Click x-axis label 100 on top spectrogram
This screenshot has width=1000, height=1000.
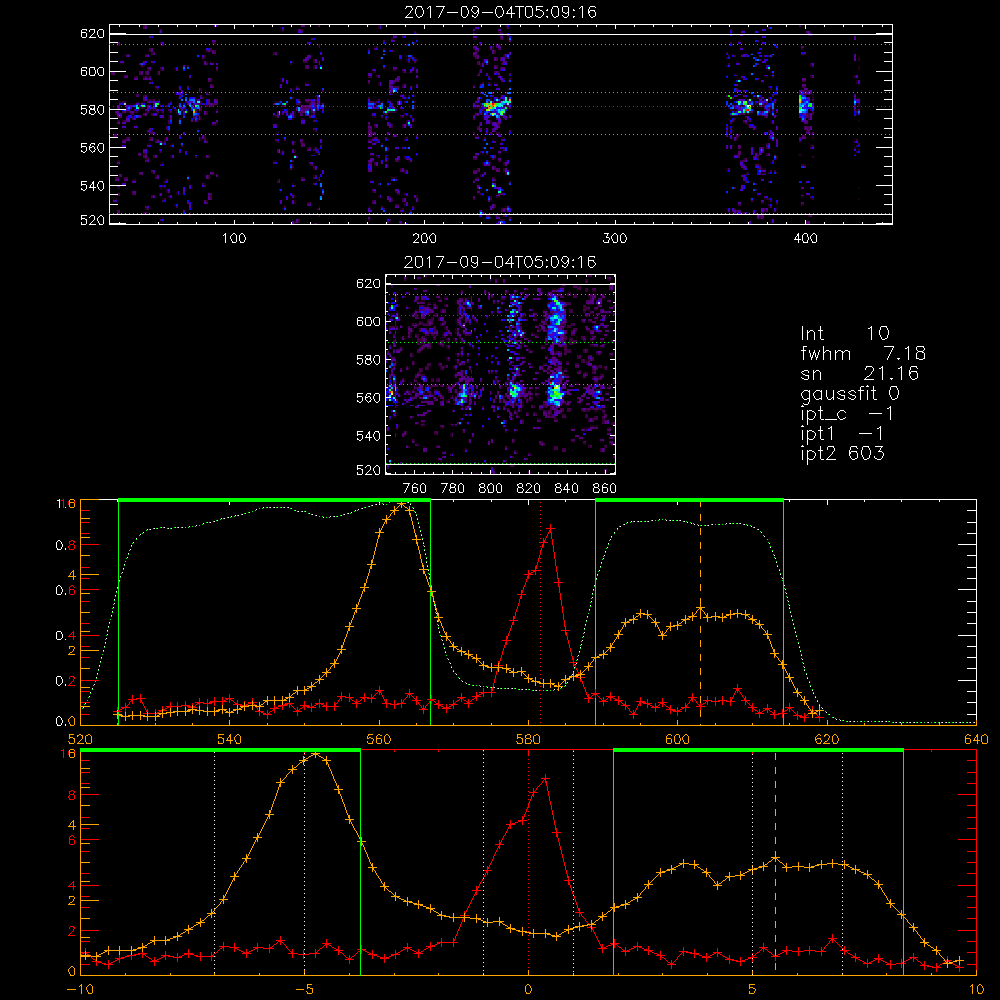coord(234,239)
